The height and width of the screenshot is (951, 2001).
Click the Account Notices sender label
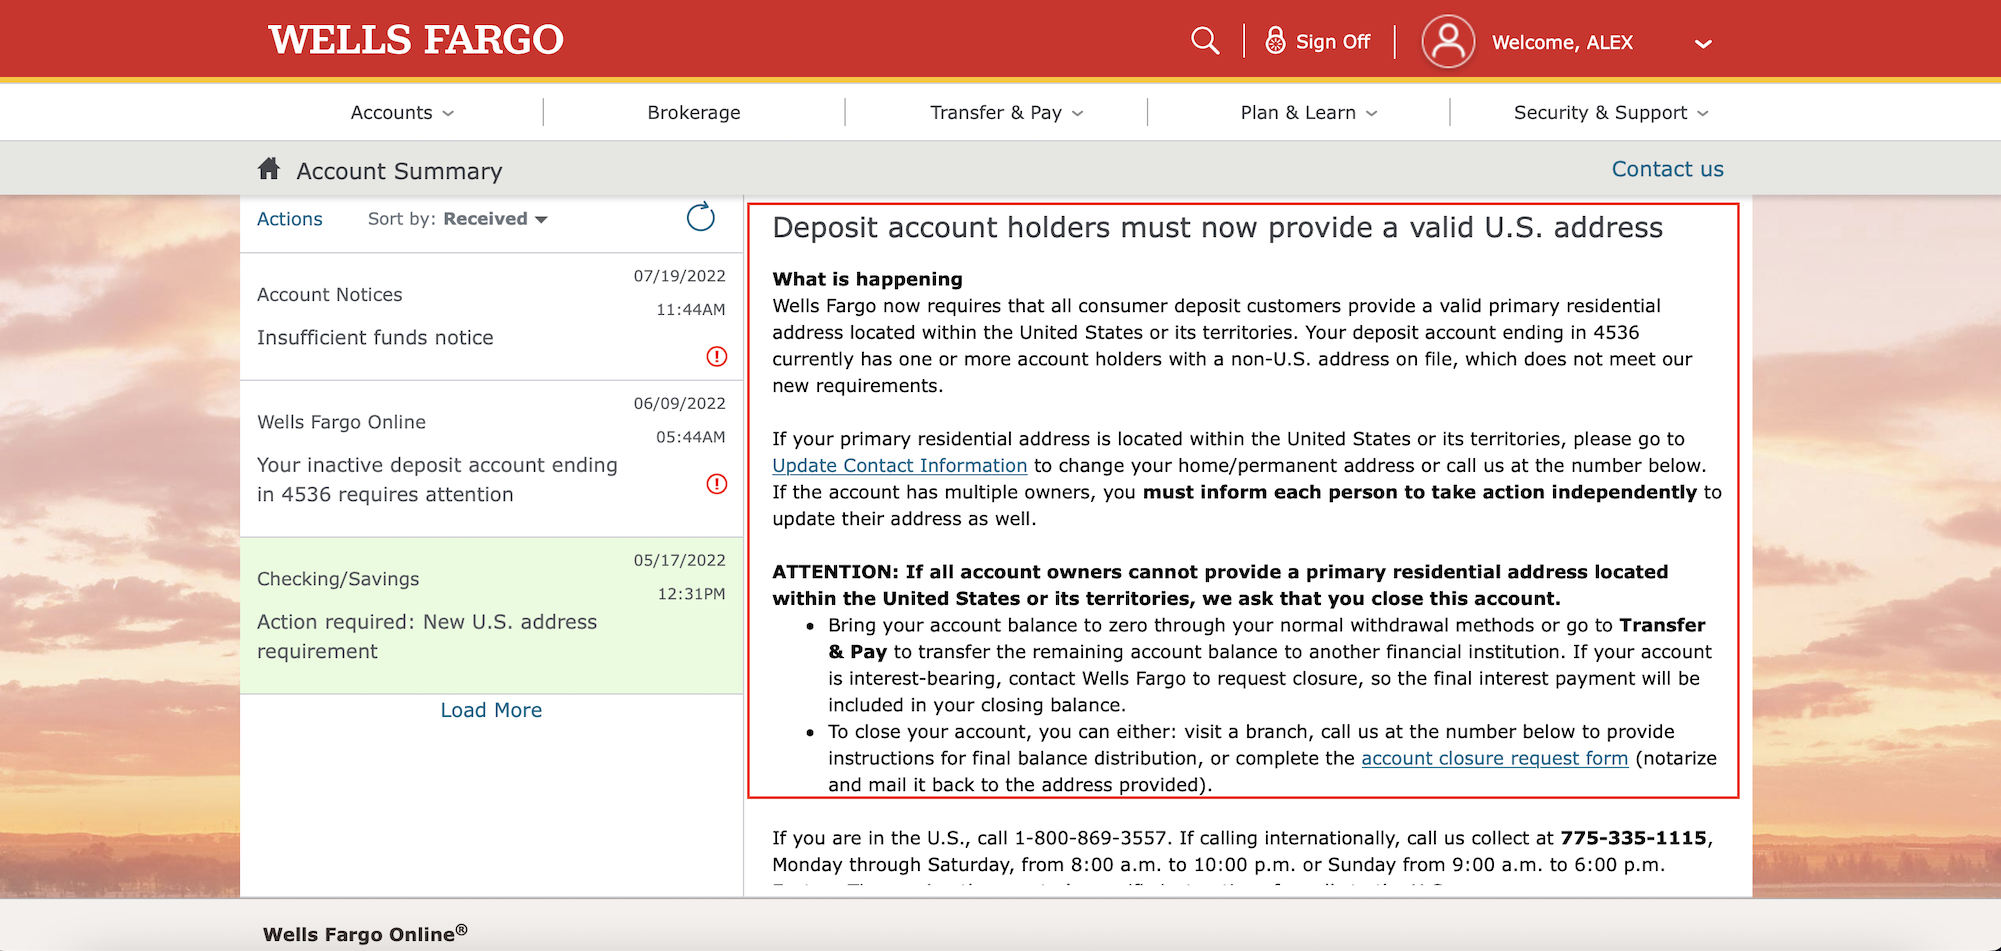(x=329, y=295)
